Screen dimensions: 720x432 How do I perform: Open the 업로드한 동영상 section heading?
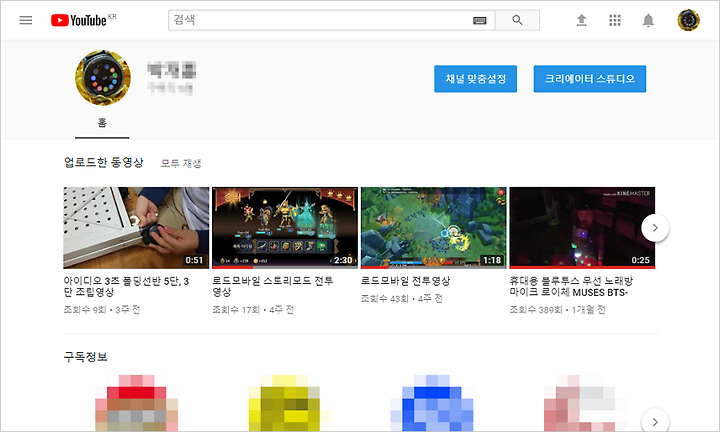pyautogui.click(x=103, y=162)
